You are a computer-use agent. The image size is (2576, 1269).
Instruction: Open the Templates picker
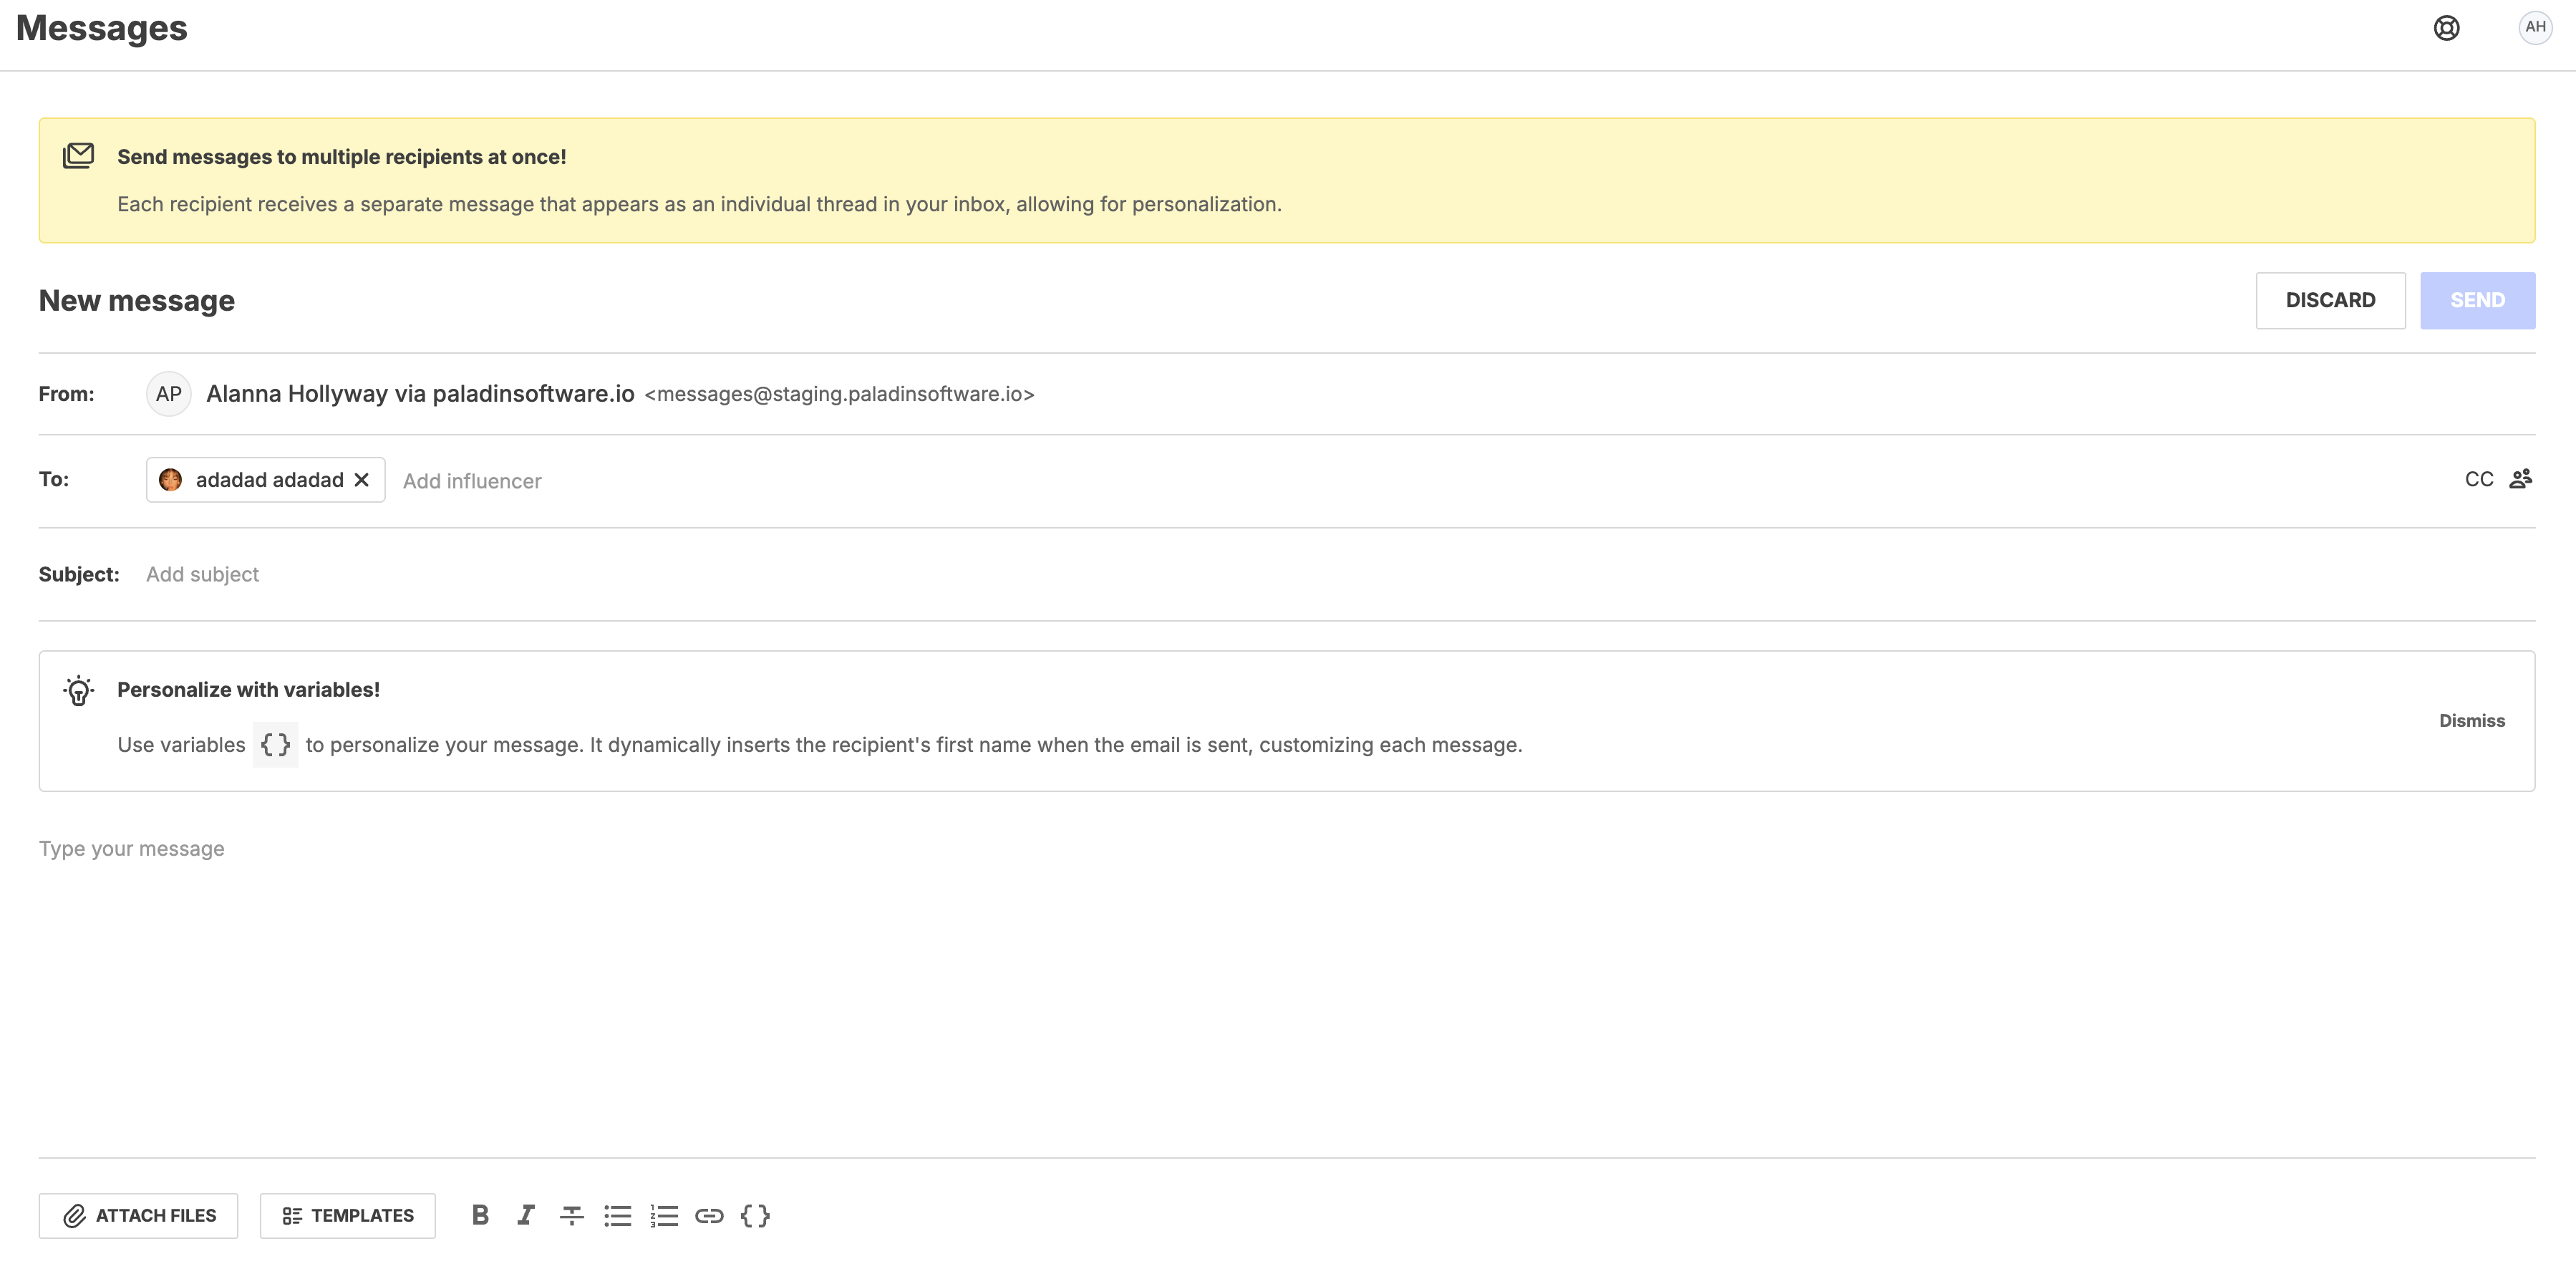pos(348,1216)
